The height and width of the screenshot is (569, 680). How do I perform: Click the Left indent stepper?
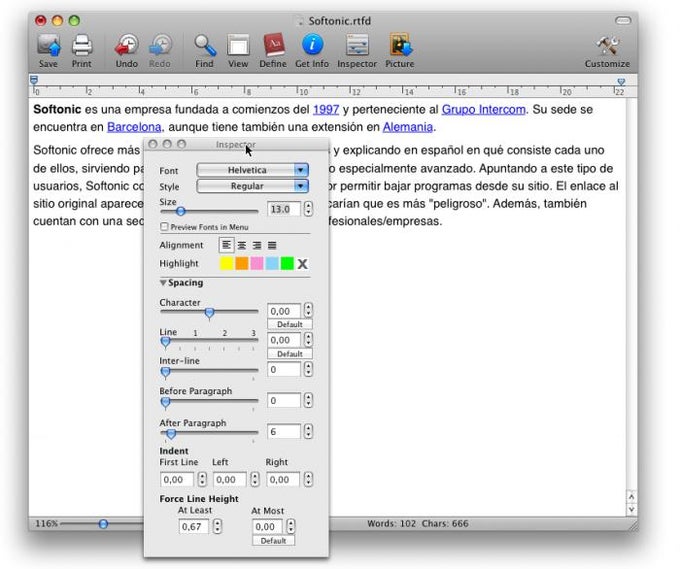pyautogui.click(x=255, y=479)
